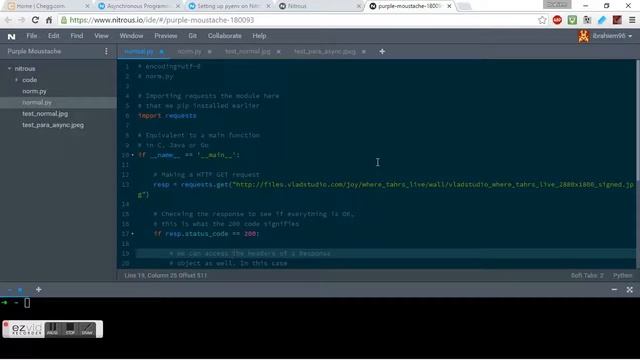Switch to the norm.py editor tab
640x360 pixels.
click(189, 52)
